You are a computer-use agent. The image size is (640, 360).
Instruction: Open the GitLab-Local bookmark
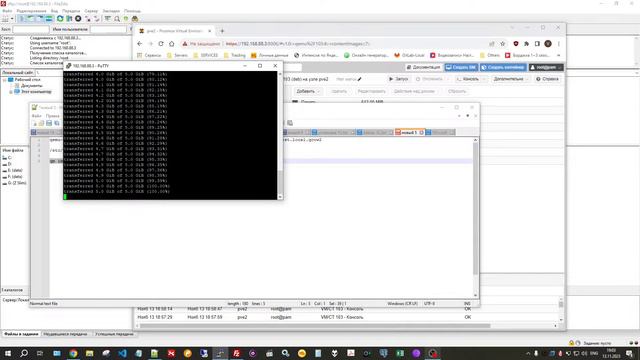pos(409,55)
